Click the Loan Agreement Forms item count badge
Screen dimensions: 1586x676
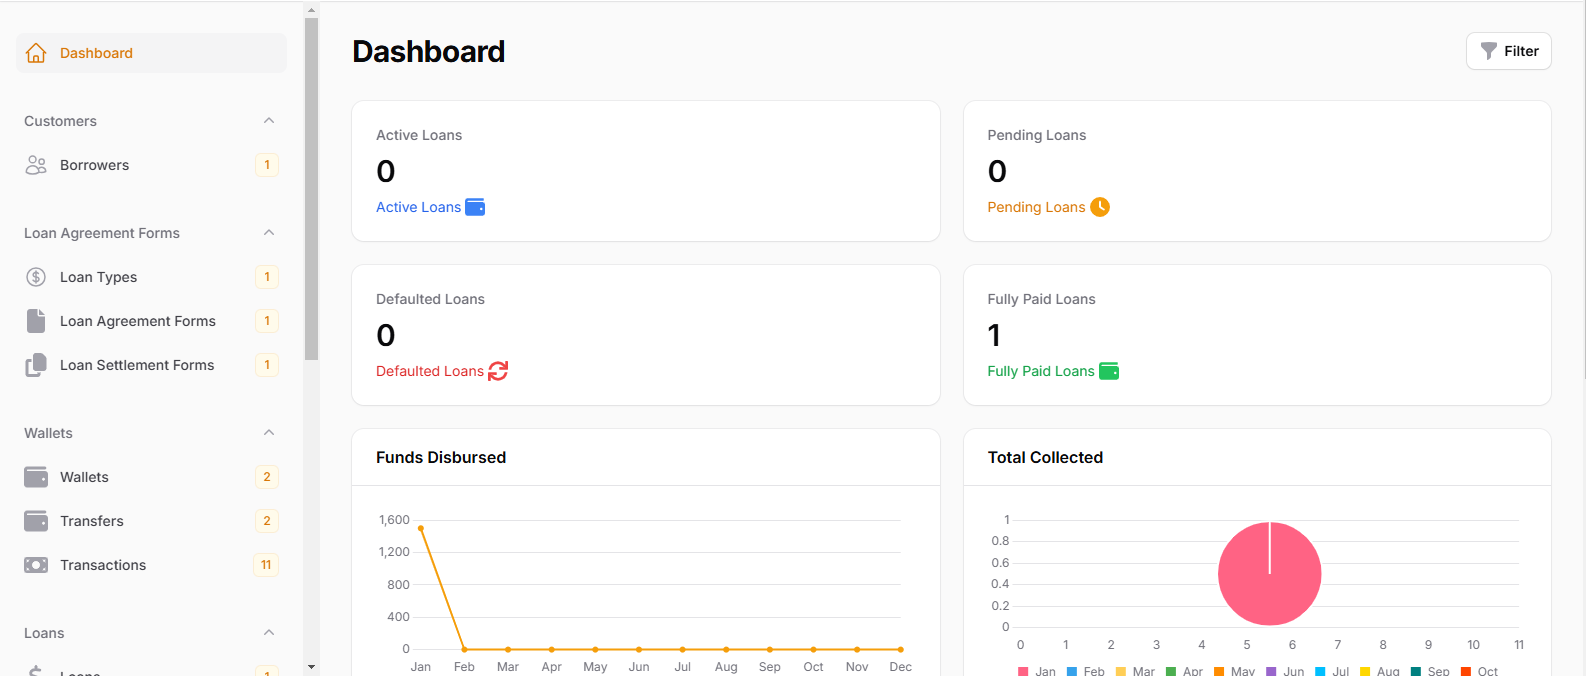tap(267, 321)
